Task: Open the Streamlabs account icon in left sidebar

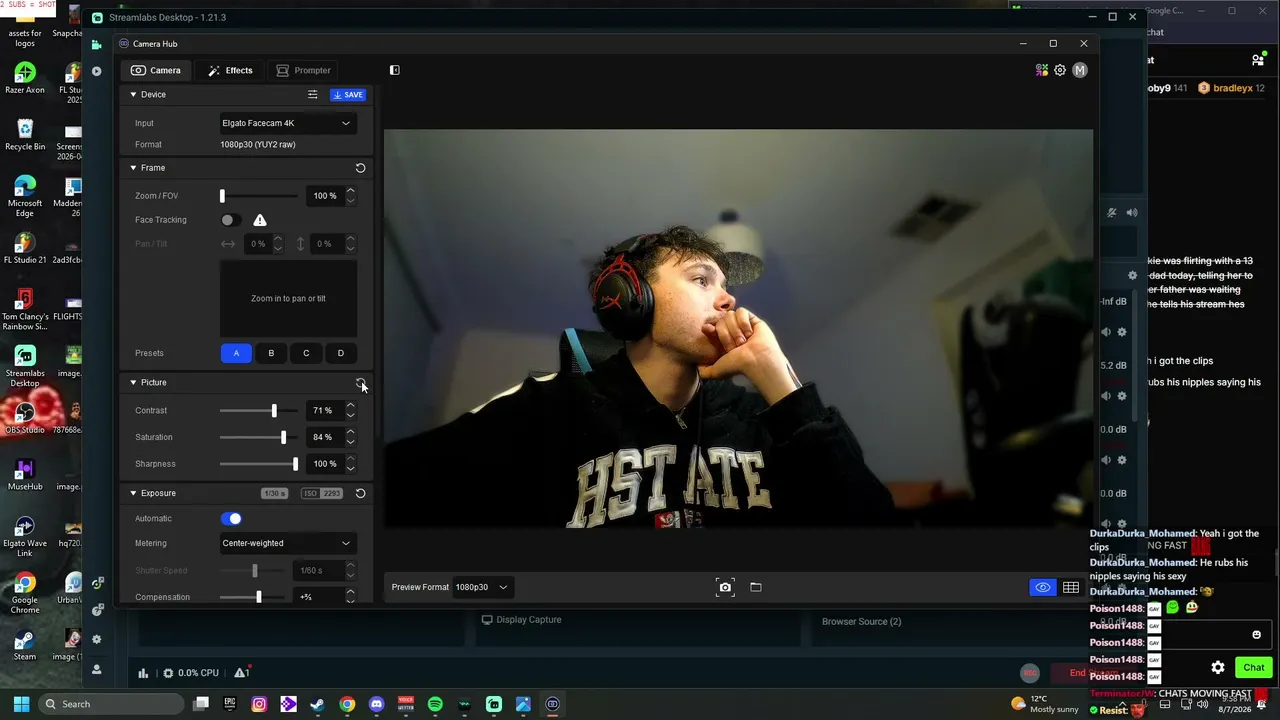Action: point(97,669)
